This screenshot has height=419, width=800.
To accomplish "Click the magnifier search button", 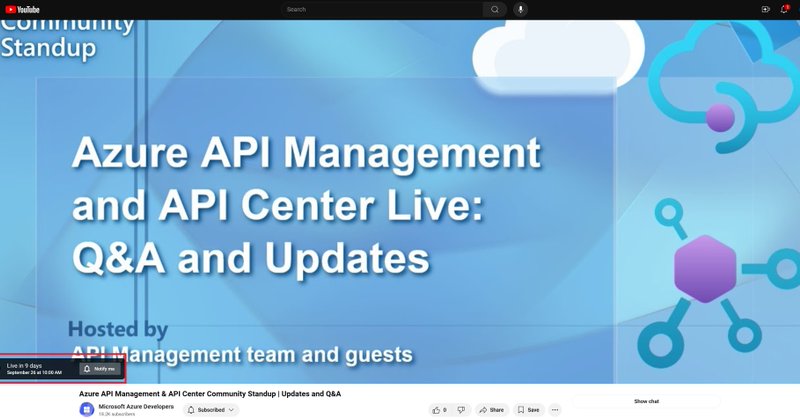I will coord(494,9).
